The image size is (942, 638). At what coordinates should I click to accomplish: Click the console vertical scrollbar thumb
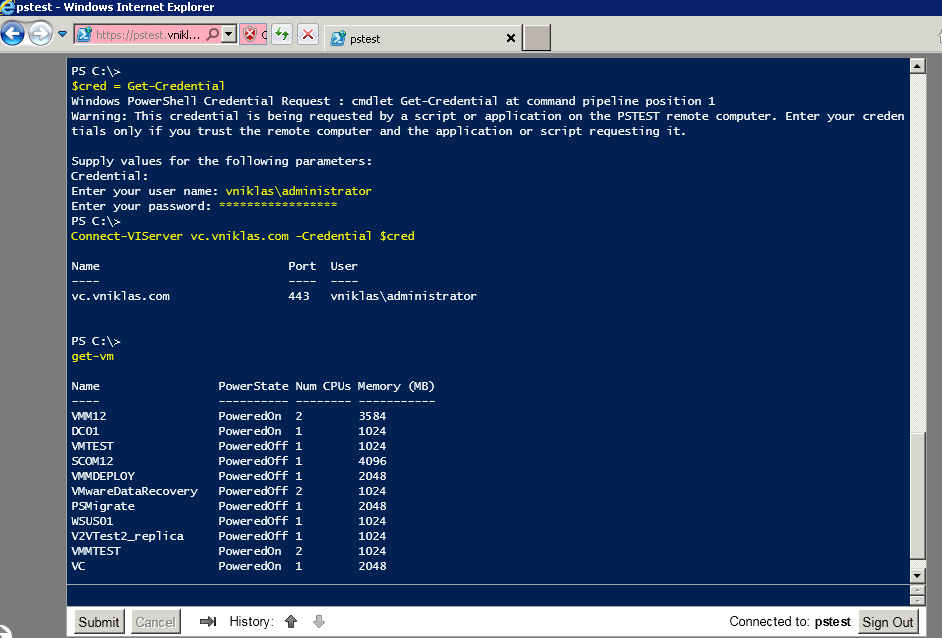pyautogui.click(x=917, y=496)
